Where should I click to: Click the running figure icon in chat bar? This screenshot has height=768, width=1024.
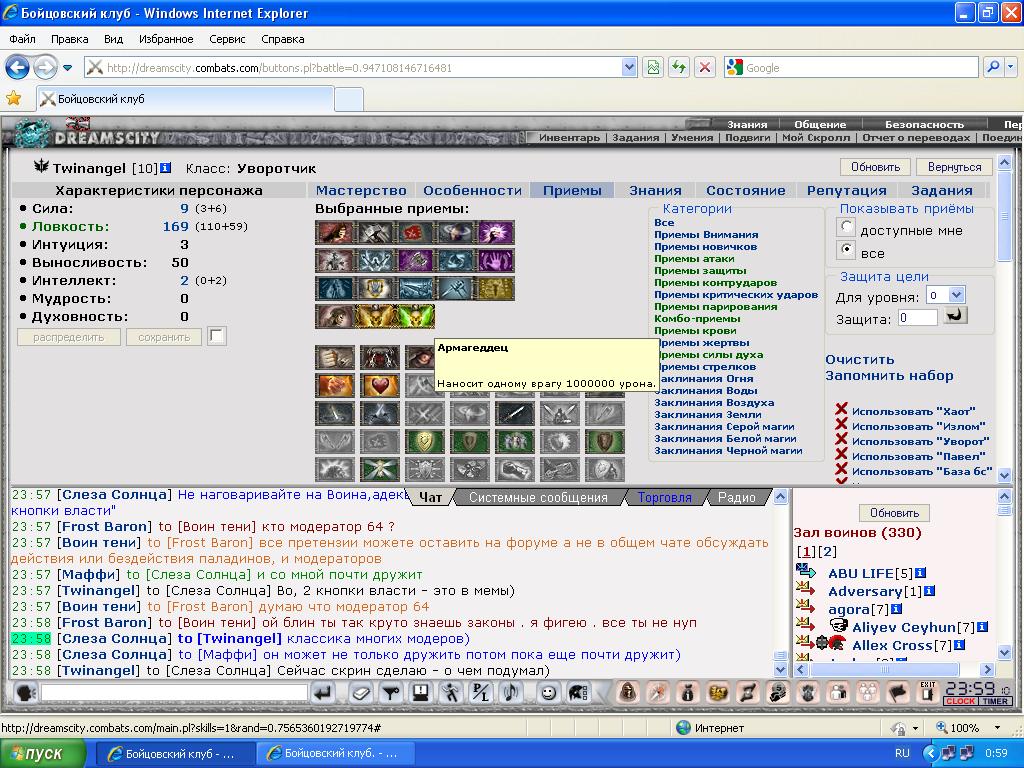[x=451, y=692]
